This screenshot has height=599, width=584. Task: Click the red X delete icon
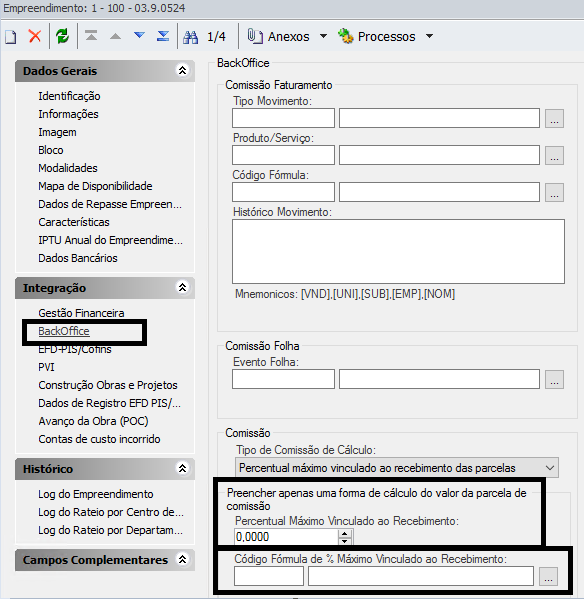[x=35, y=37]
